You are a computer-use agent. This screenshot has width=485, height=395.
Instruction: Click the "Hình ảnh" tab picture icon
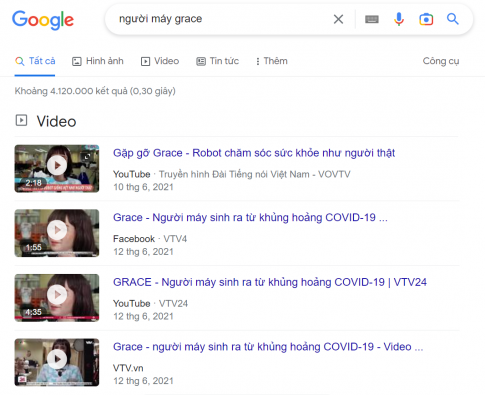tap(77, 61)
